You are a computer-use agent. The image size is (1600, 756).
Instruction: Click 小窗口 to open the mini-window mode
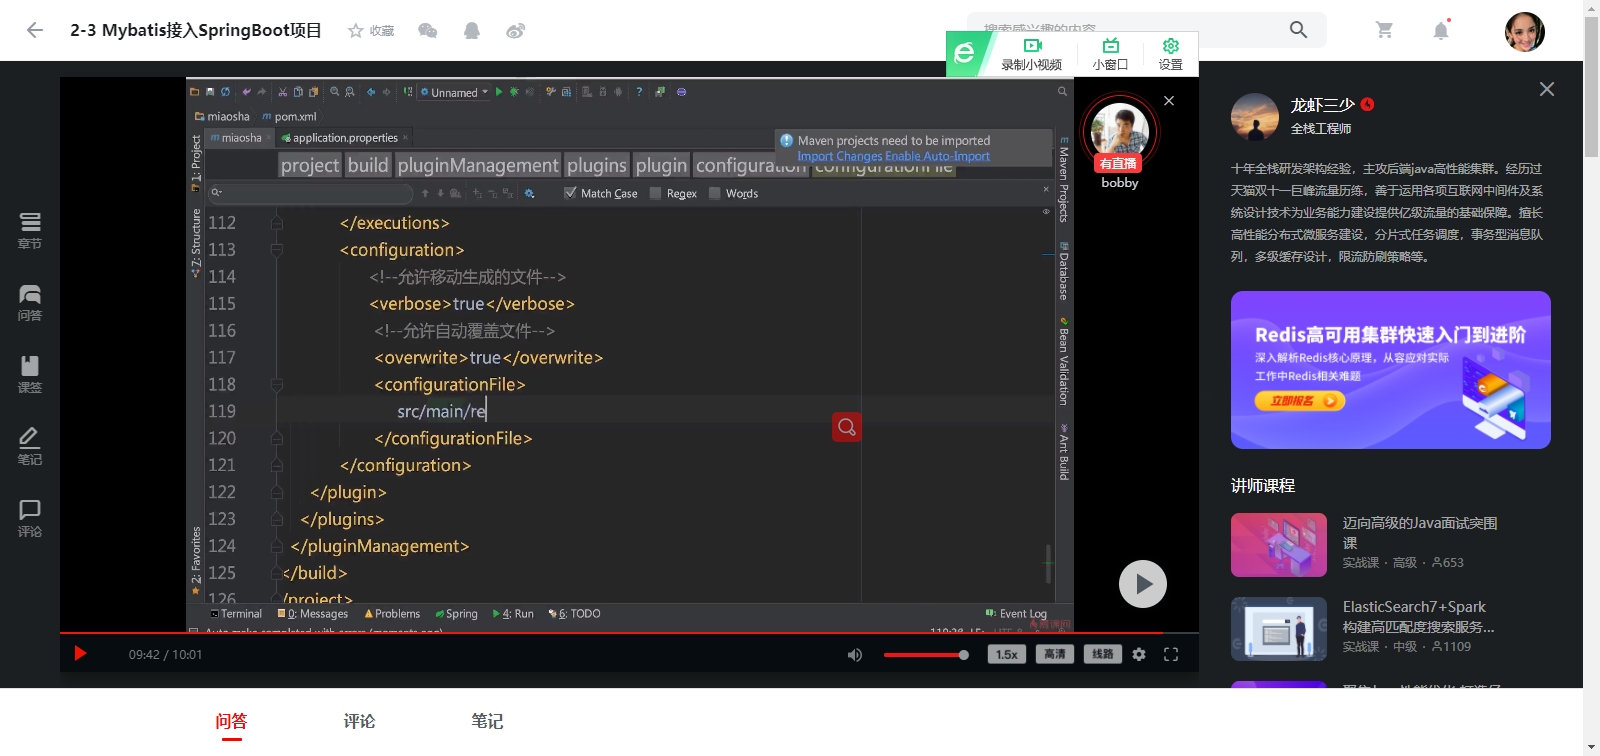1110,55
